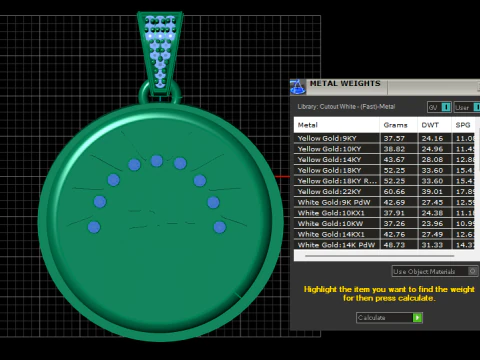Select the White Gold:10KW row
Image resolution: width=480 pixels, height=360 pixels.
(384, 224)
